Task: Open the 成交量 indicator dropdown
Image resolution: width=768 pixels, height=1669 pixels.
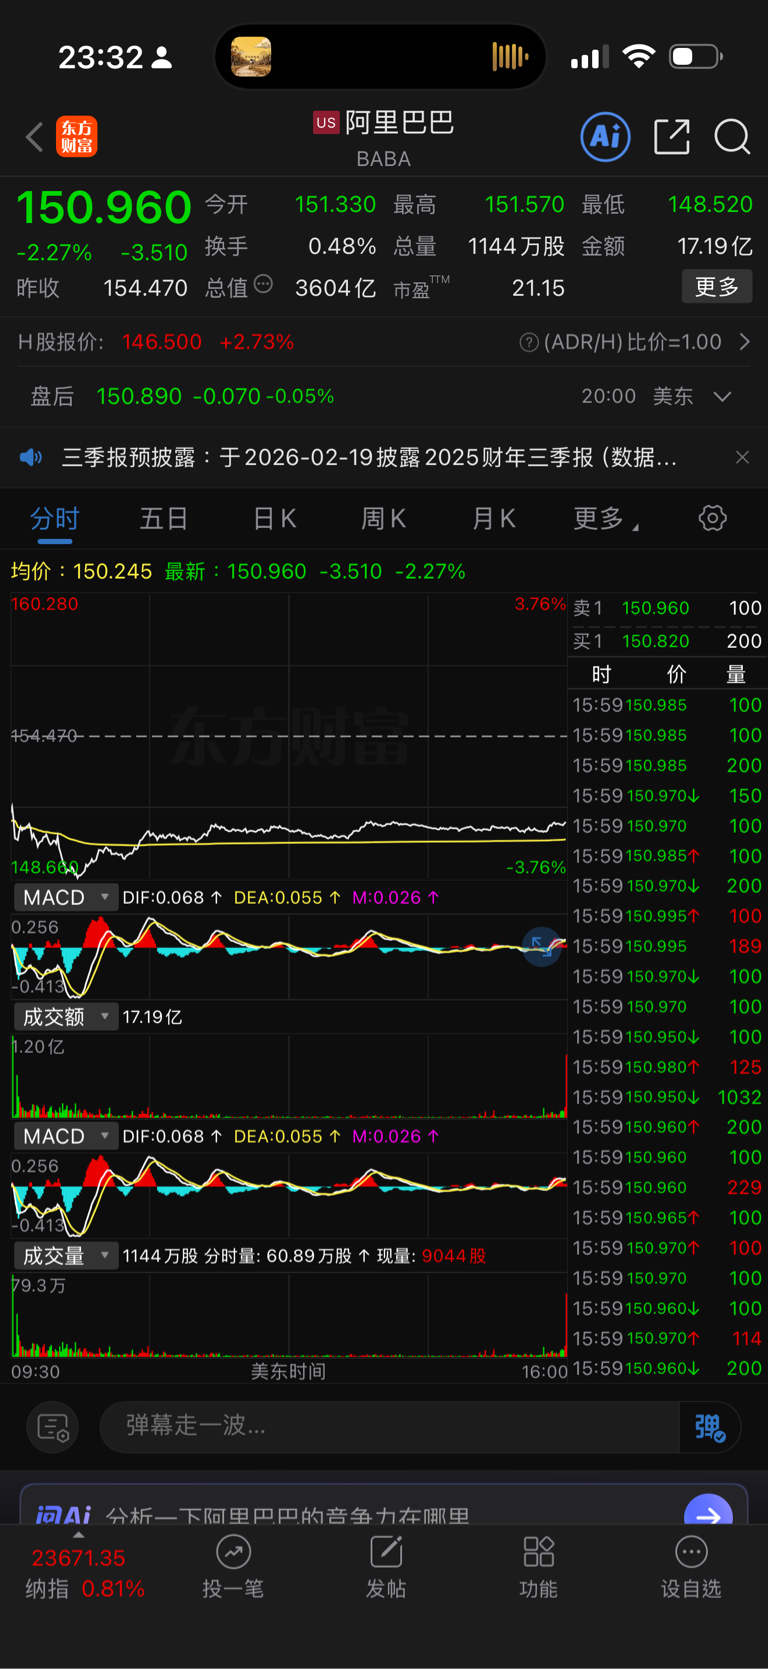Action: tap(65, 1255)
